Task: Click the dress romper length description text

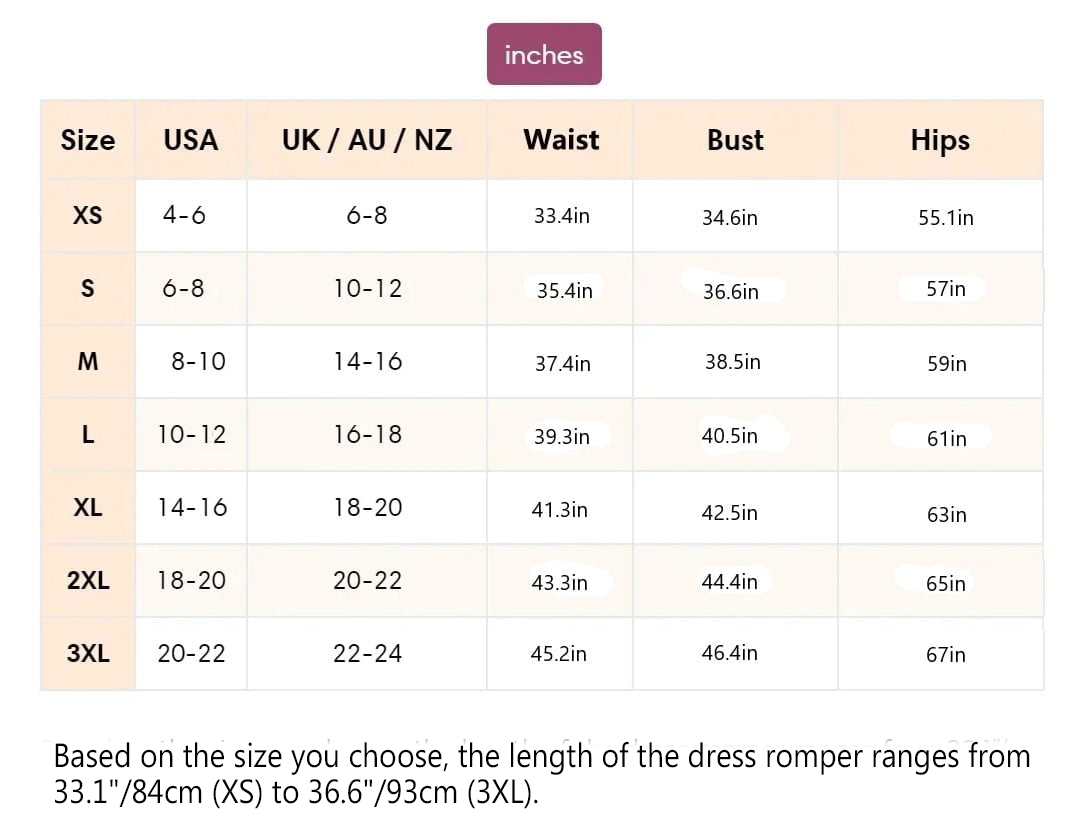Action: [x=542, y=774]
